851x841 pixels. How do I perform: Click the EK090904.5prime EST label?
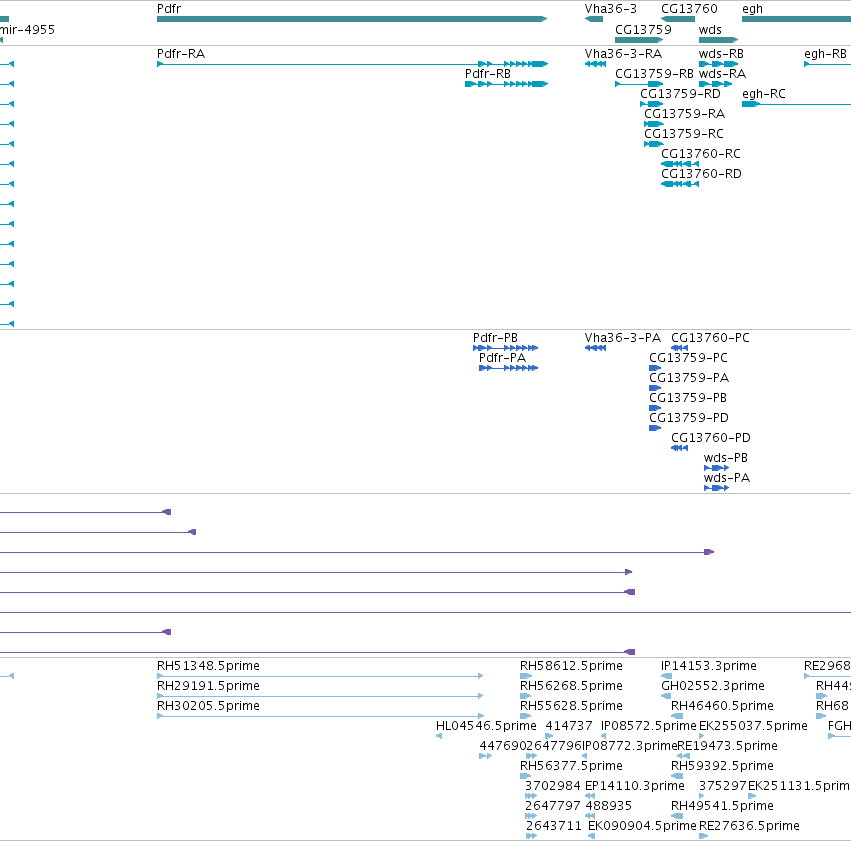642,826
